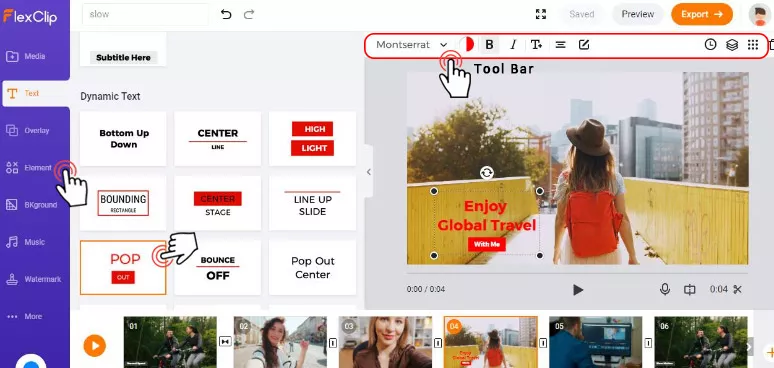Click the FlexClip logo
The width and height of the screenshot is (774, 368).
(x=30, y=17)
